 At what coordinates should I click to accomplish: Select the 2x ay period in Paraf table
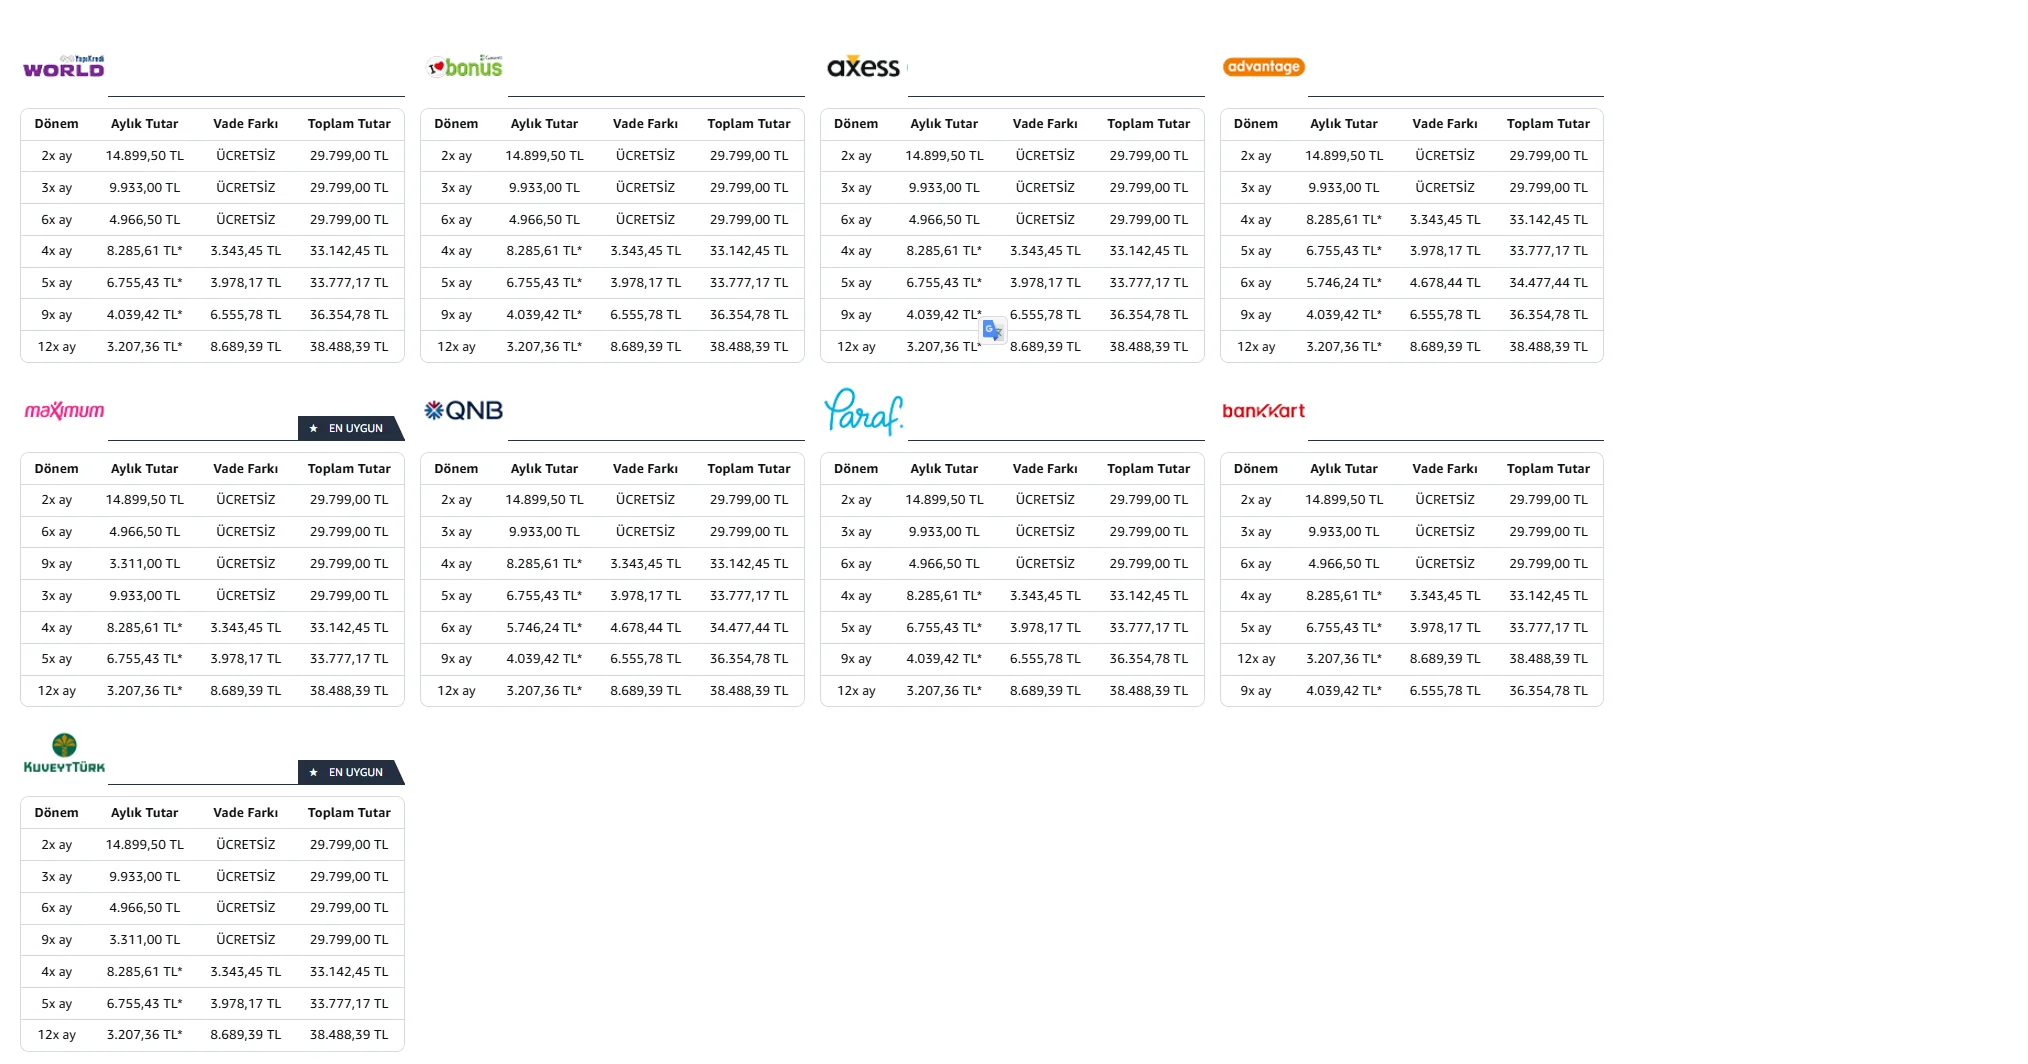pyautogui.click(x=857, y=500)
